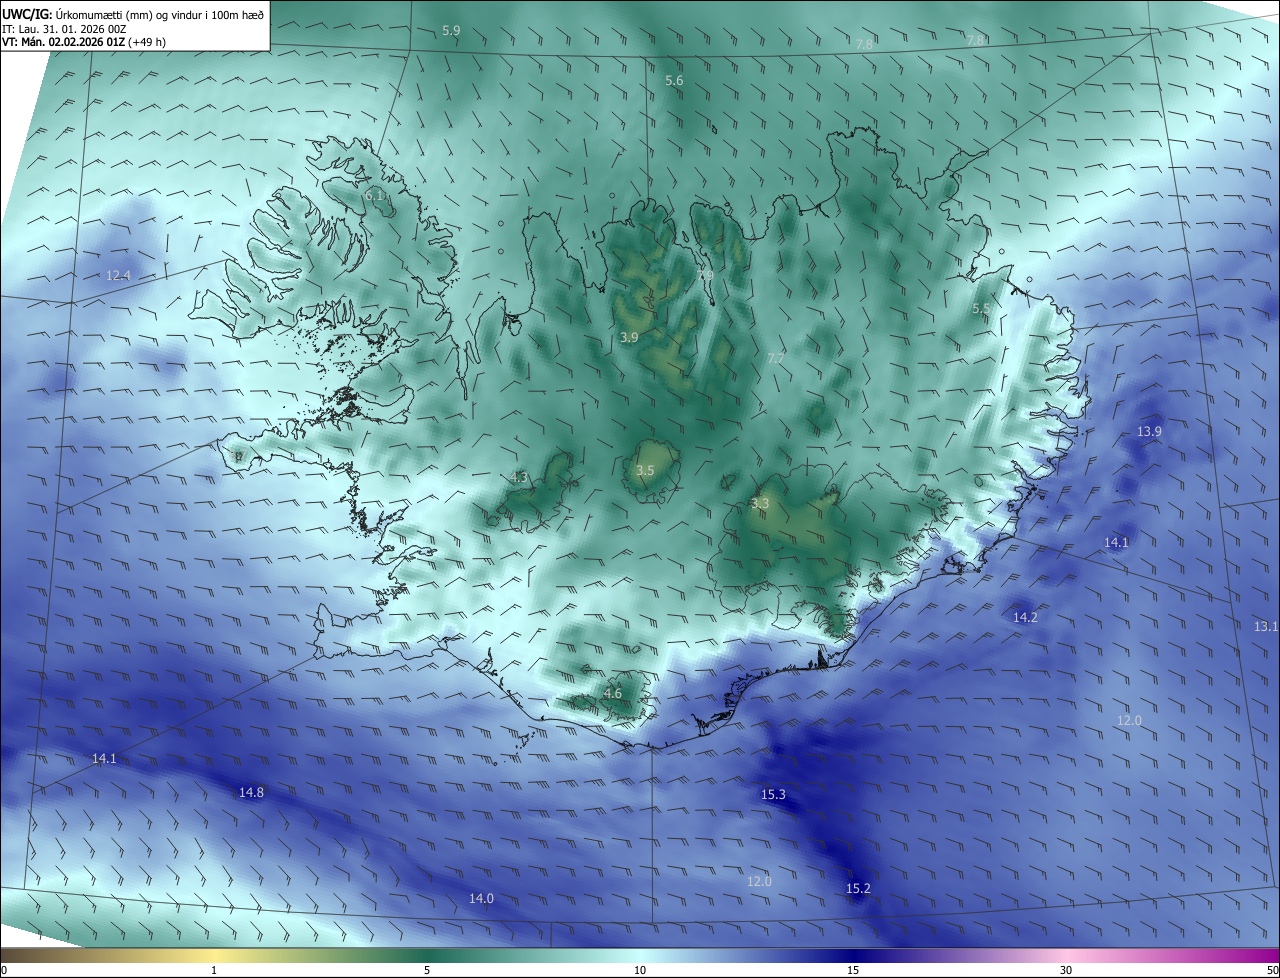Click the colorbar tick label 50
Image resolution: width=1280 pixels, height=978 pixels.
pos(1272,970)
